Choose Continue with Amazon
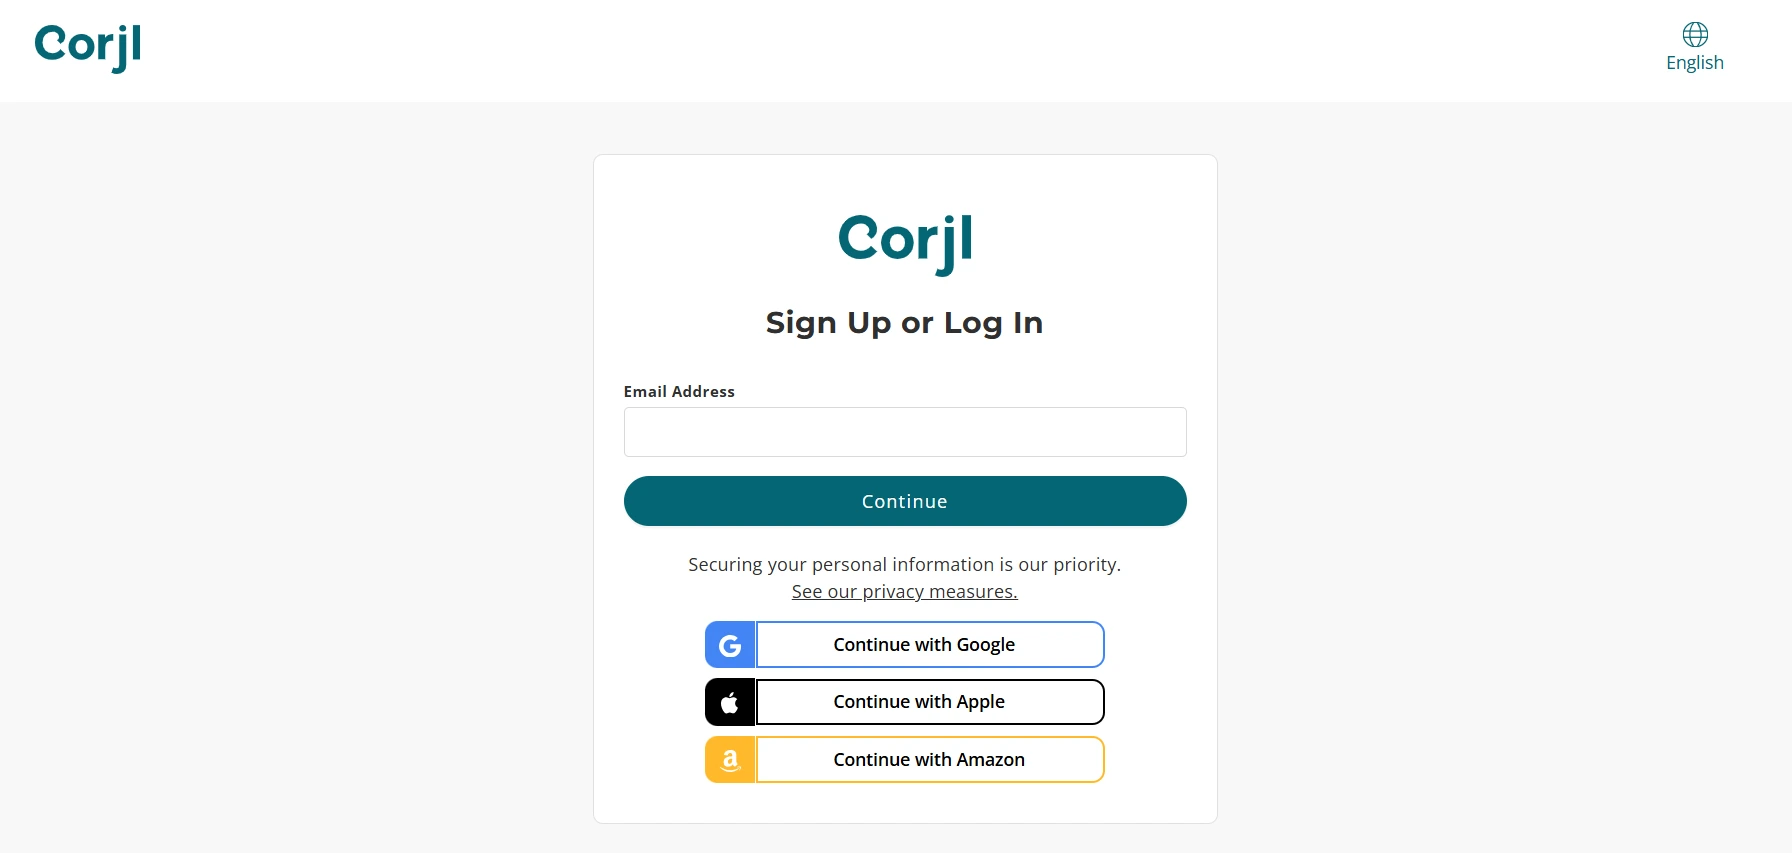 pos(930,760)
